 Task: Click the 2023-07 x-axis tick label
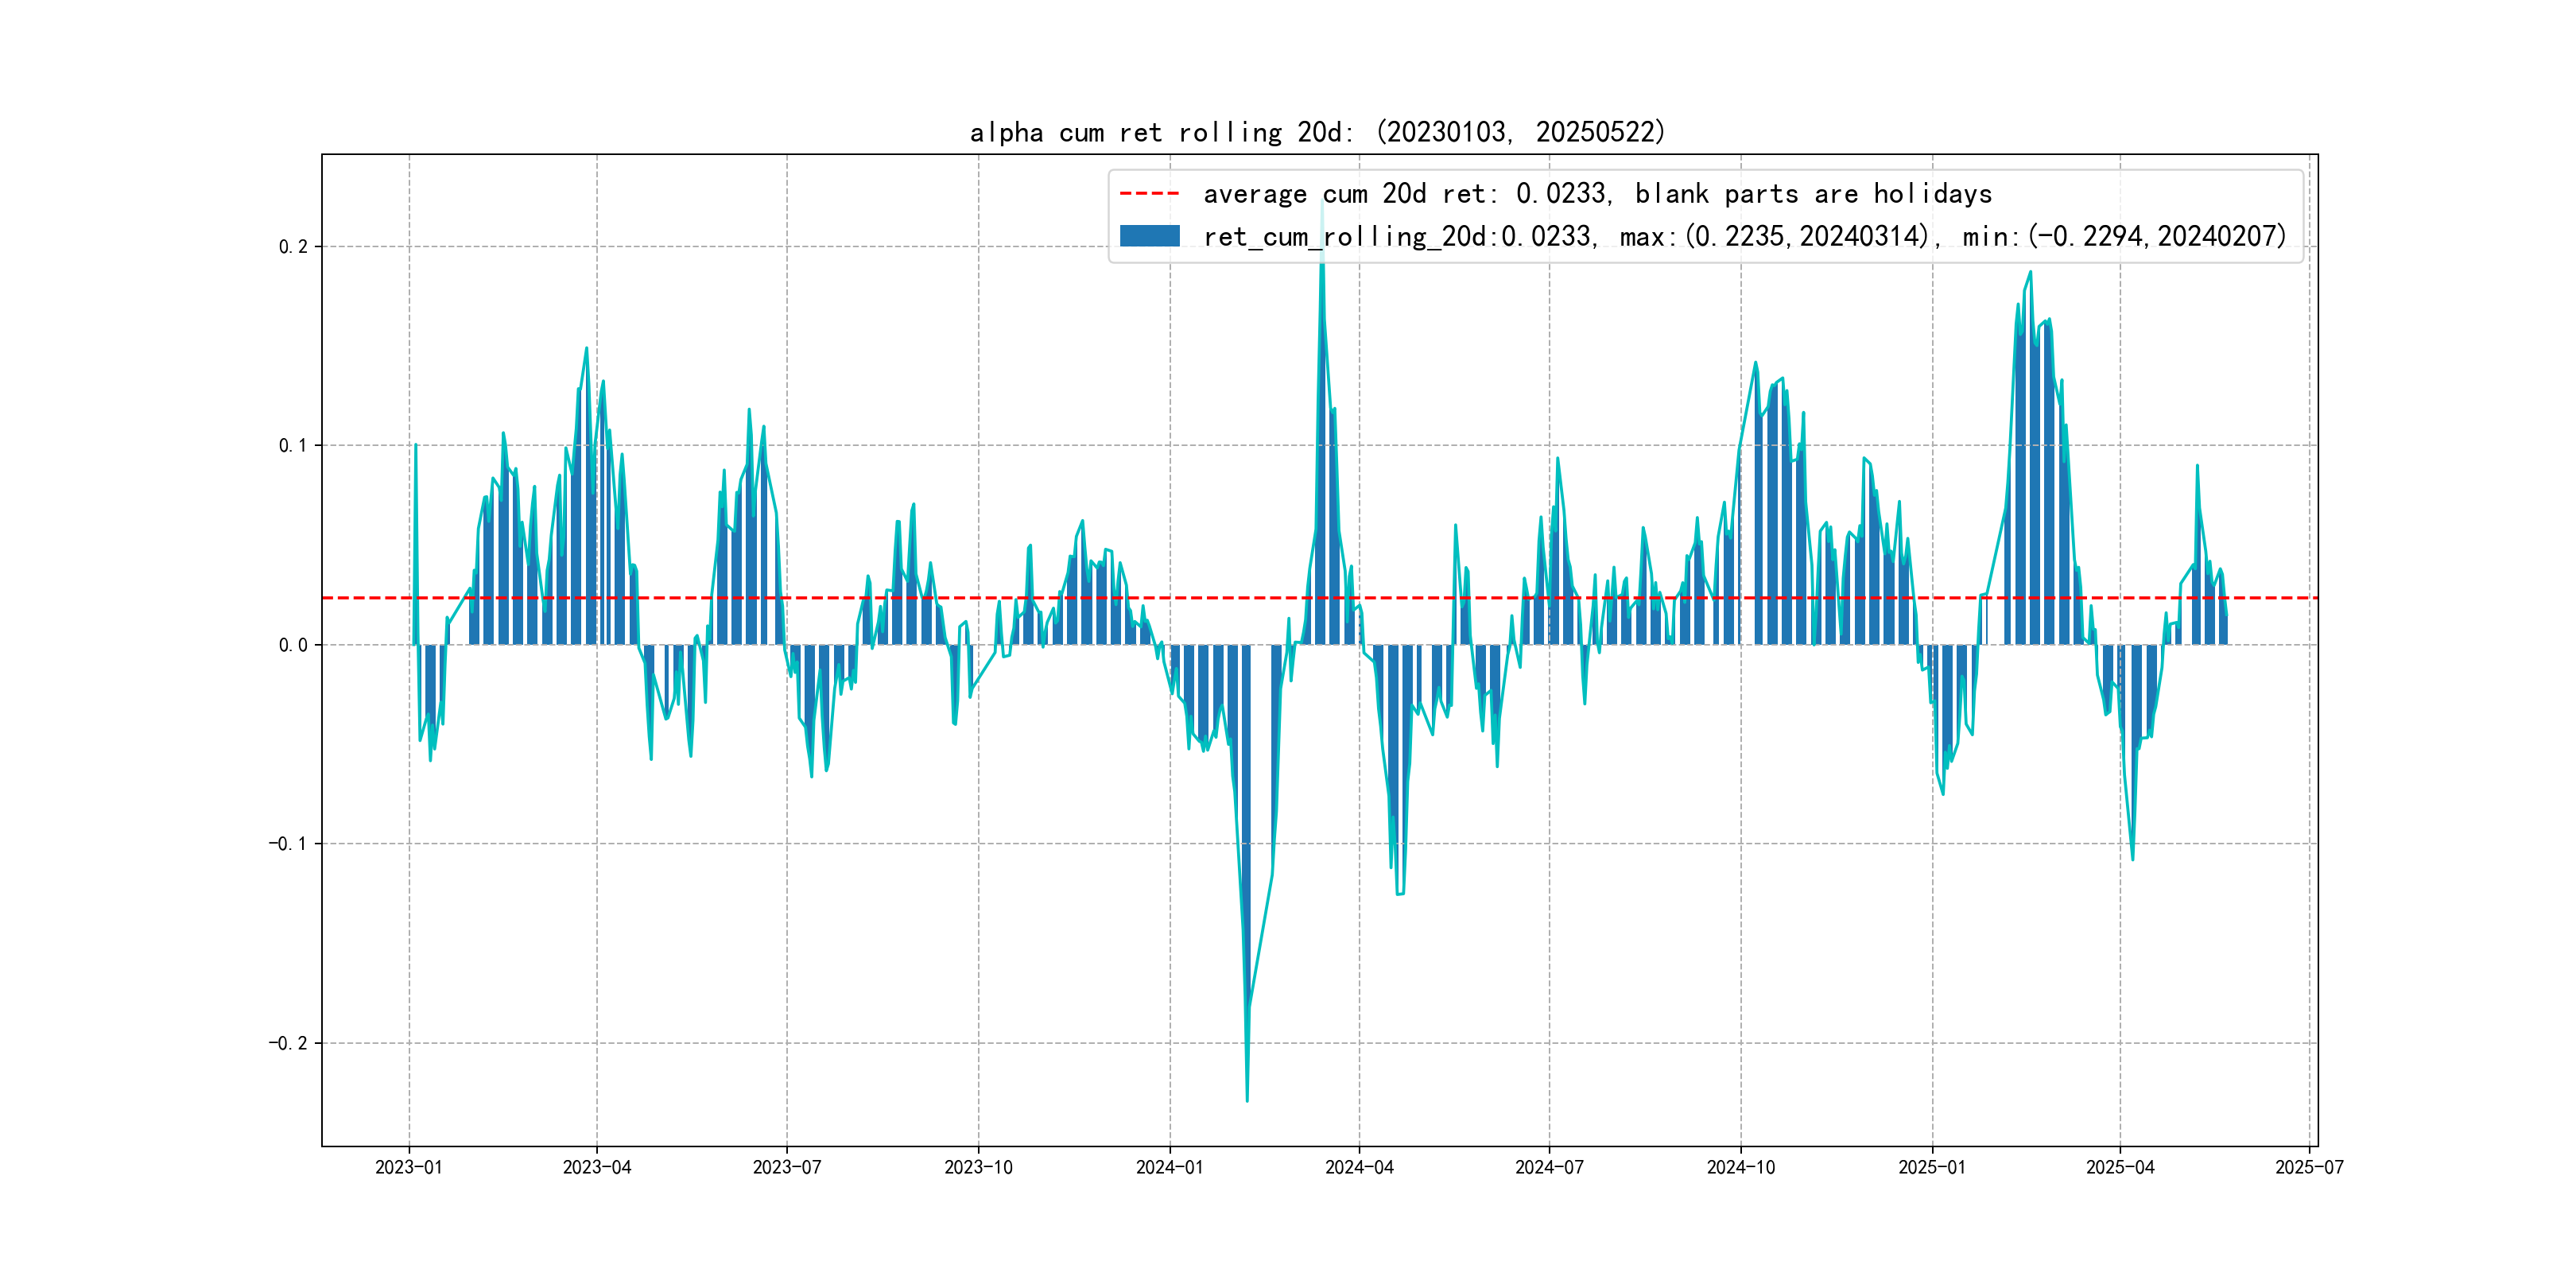tap(787, 1167)
